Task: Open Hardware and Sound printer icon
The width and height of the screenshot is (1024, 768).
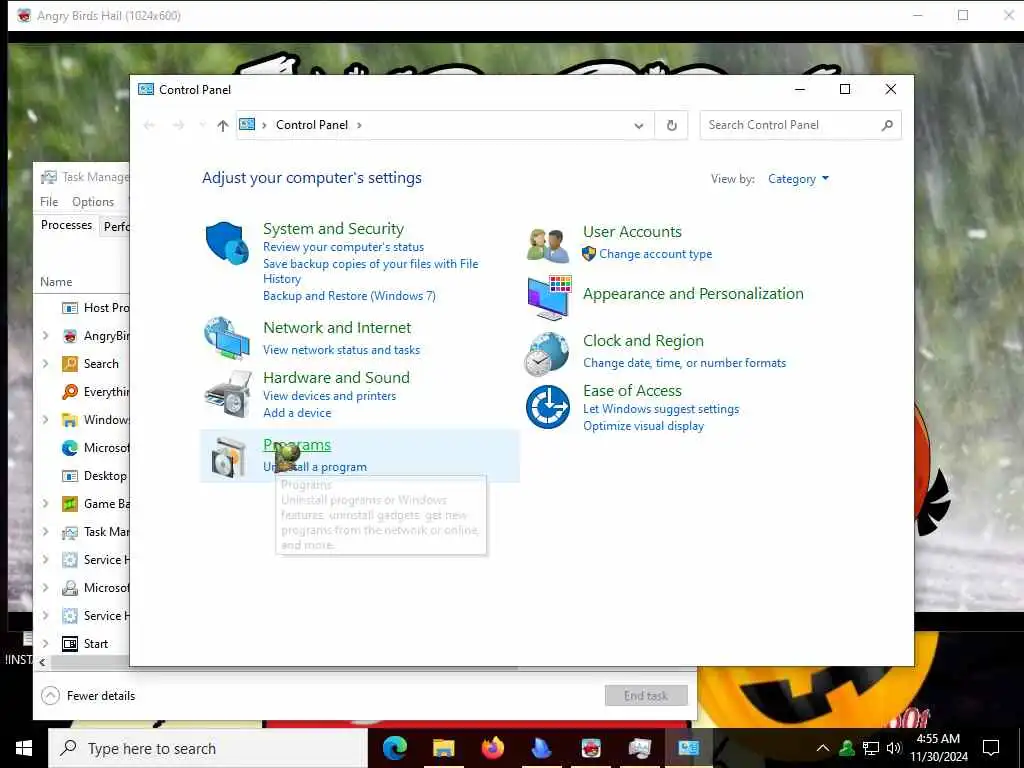Action: tap(228, 394)
